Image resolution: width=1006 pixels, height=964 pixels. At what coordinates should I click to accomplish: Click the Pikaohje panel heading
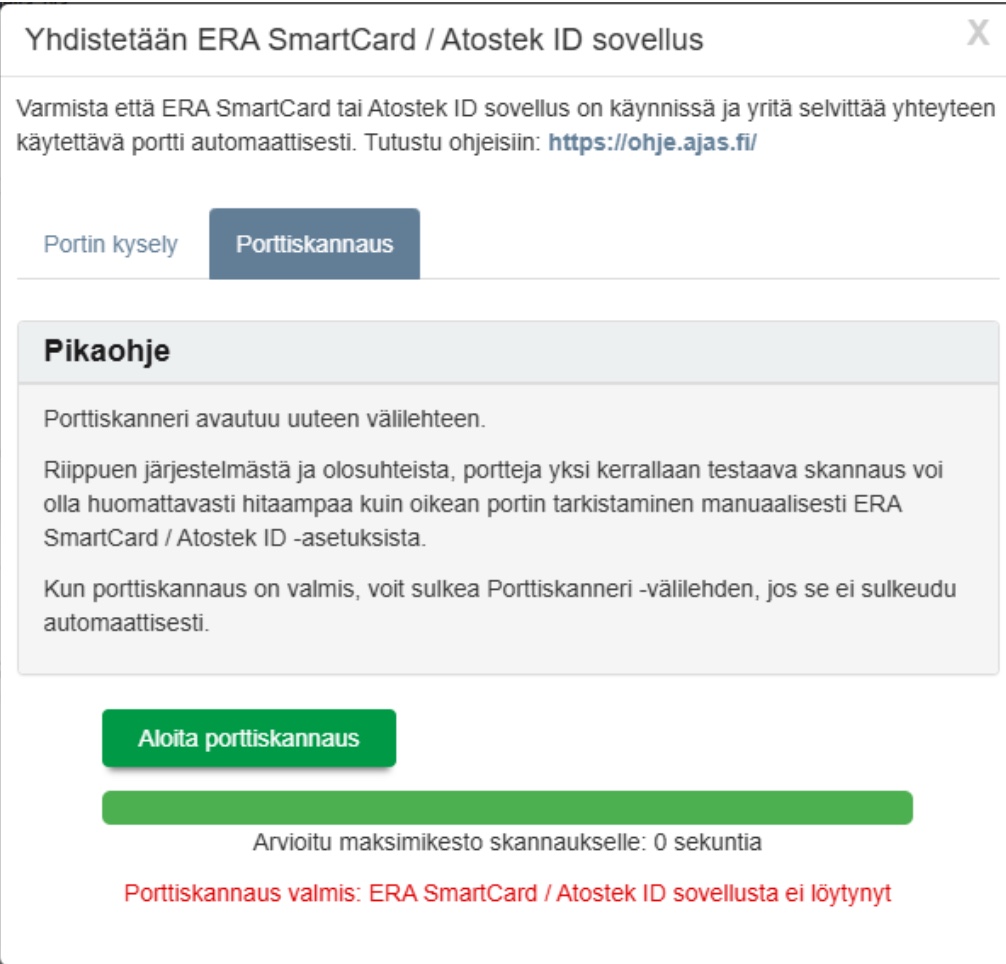pos(107,353)
